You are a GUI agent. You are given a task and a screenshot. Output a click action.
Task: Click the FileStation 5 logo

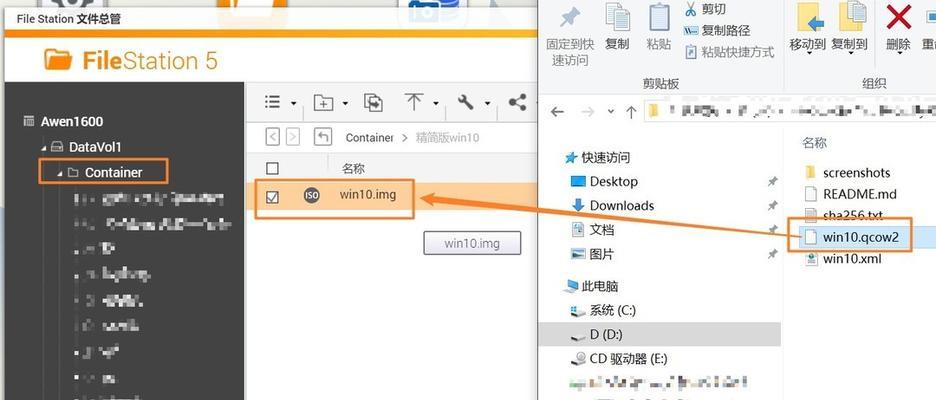click(x=131, y=60)
